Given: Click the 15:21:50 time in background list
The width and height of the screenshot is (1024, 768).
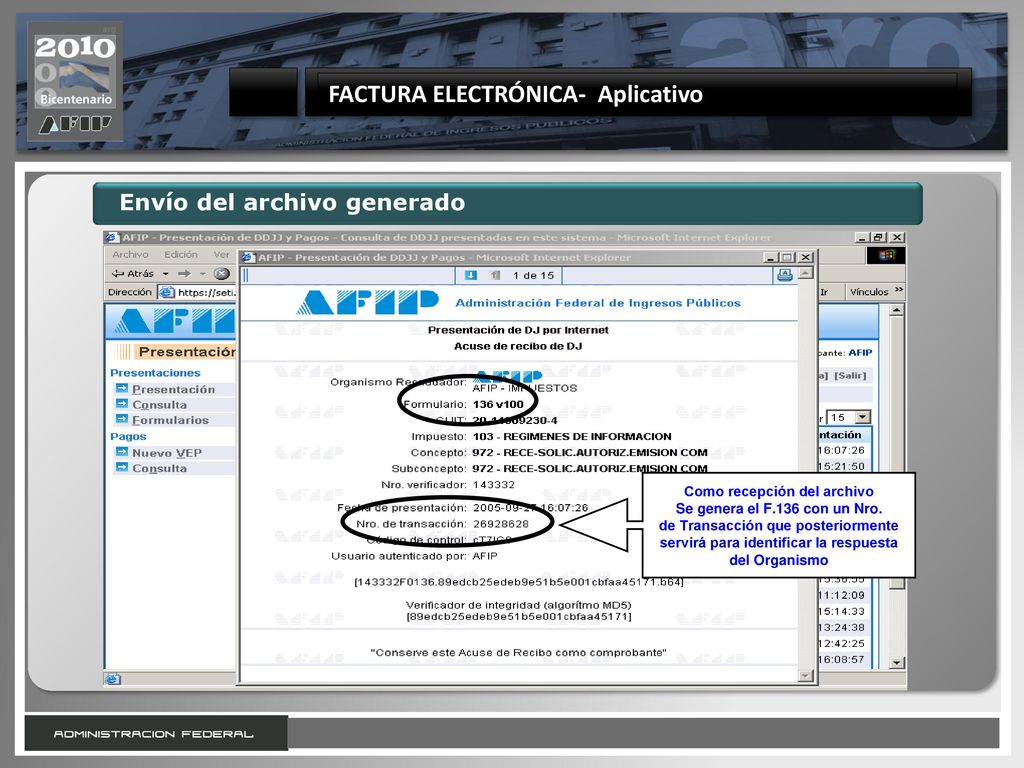Looking at the screenshot, I should pos(841,466).
